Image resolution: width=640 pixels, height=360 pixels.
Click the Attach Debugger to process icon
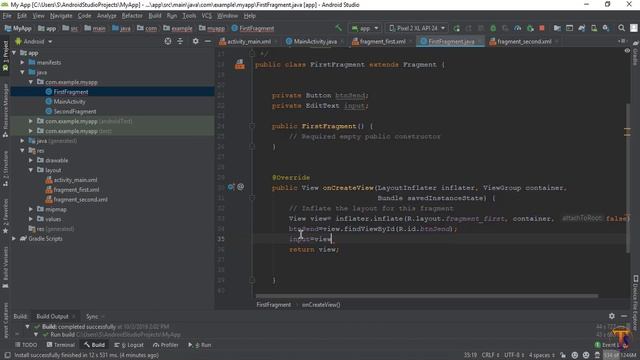(530, 28)
